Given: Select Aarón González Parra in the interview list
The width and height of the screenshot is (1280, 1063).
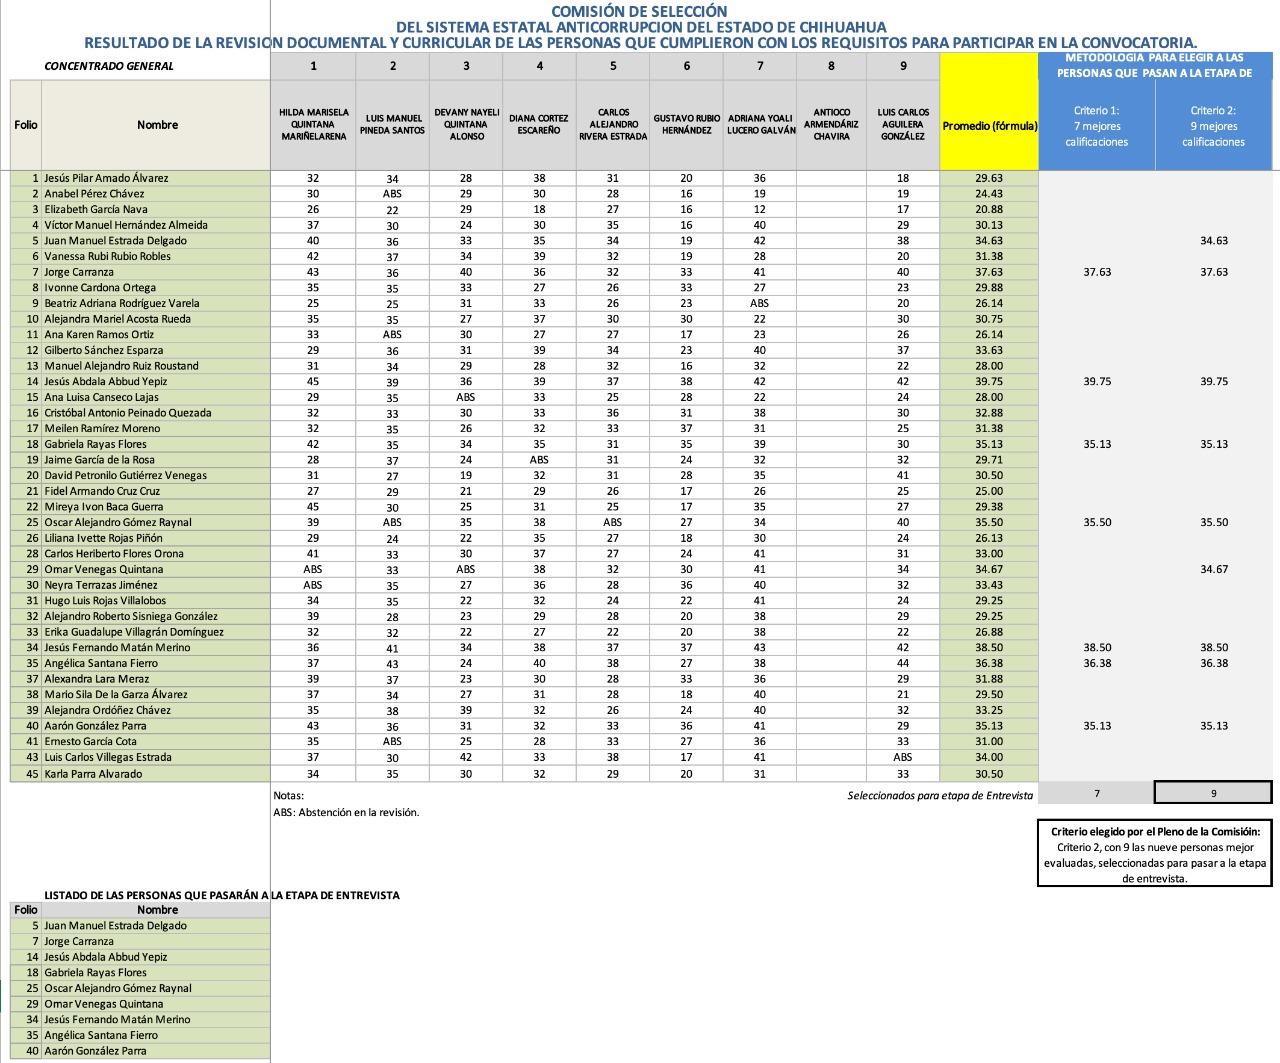Looking at the screenshot, I should (95, 1051).
